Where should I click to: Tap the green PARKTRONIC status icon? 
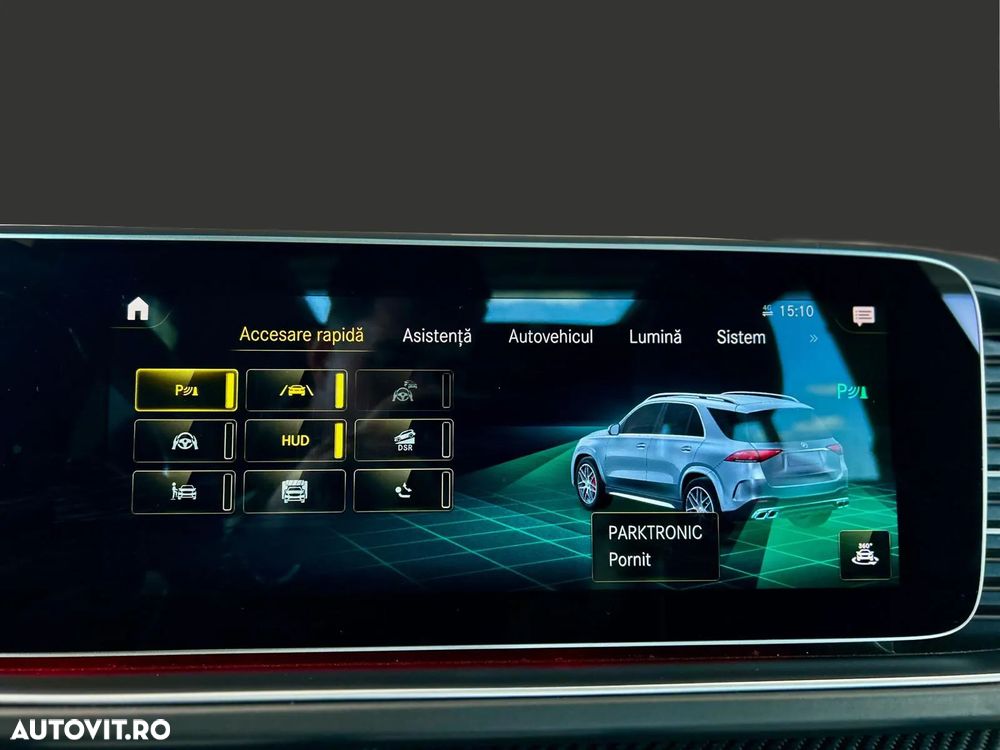pos(852,391)
